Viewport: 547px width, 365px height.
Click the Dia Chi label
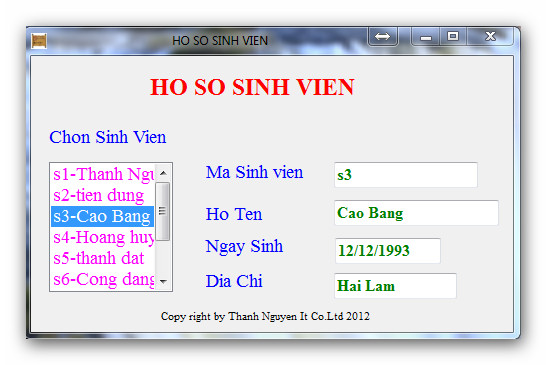pyautogui.click(x=234, y=281)
